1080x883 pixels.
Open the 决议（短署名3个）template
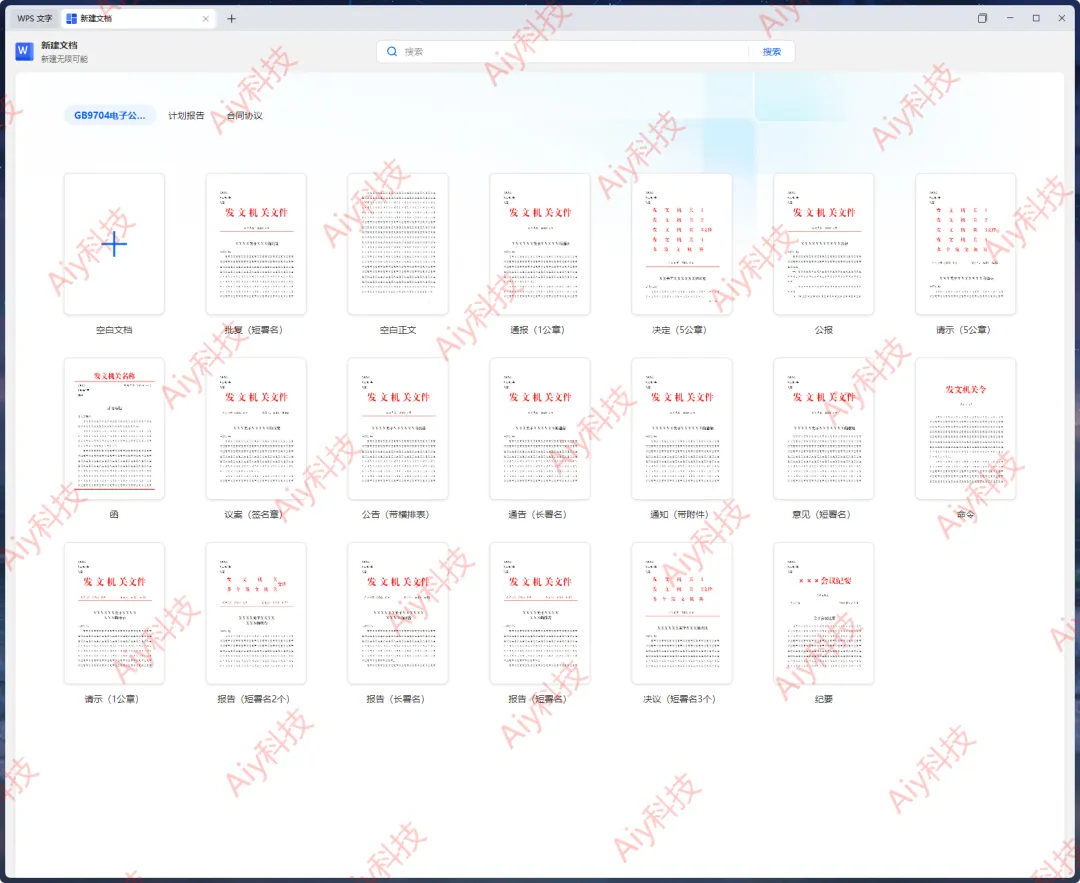click(x=682, y=613)
